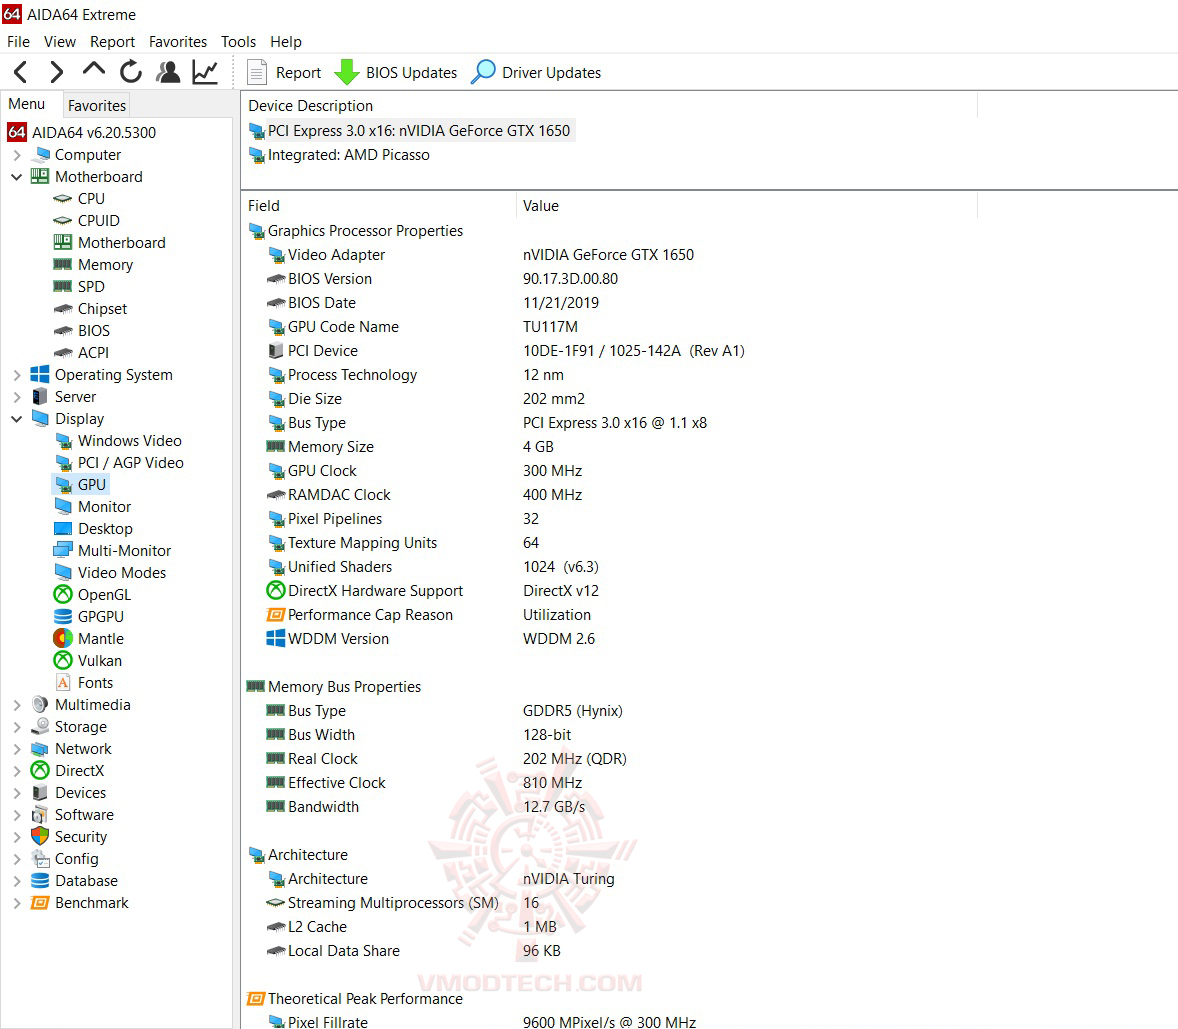Expand the DirectX tree node

coord(17,771)
